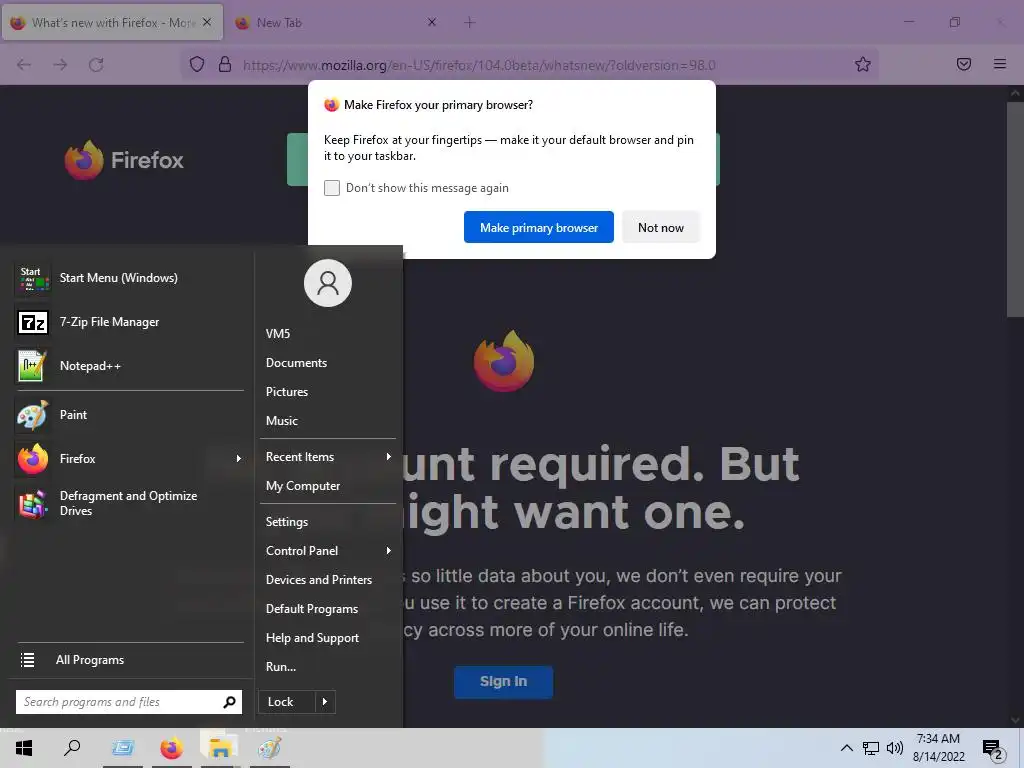Open the arrow next to Lock button
Screen dimensions: 1024x768
coord(325,702)
